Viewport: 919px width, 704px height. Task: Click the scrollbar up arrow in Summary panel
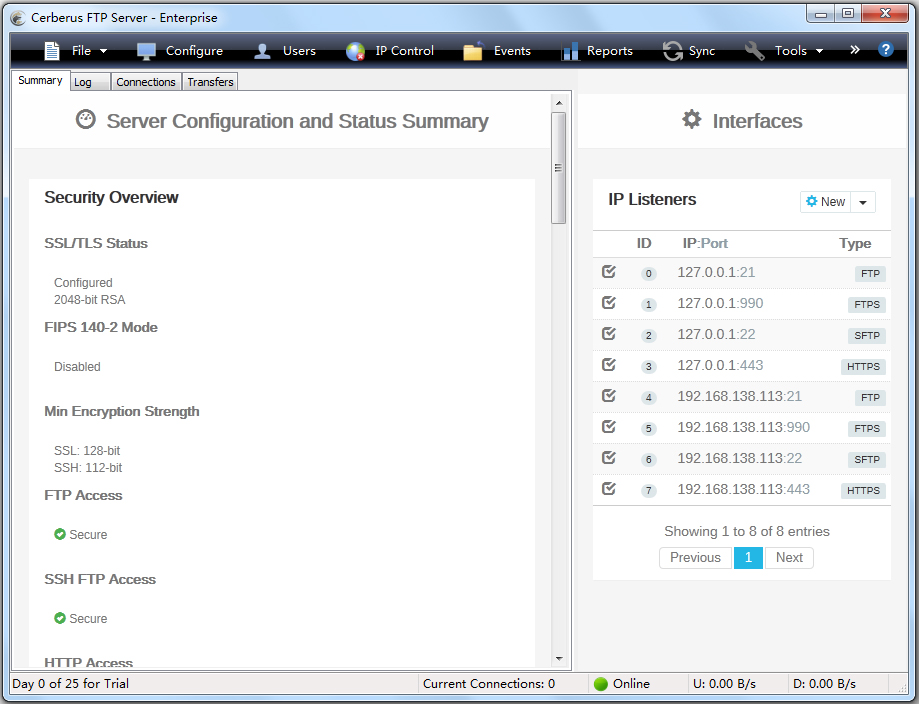pos(559,103)
